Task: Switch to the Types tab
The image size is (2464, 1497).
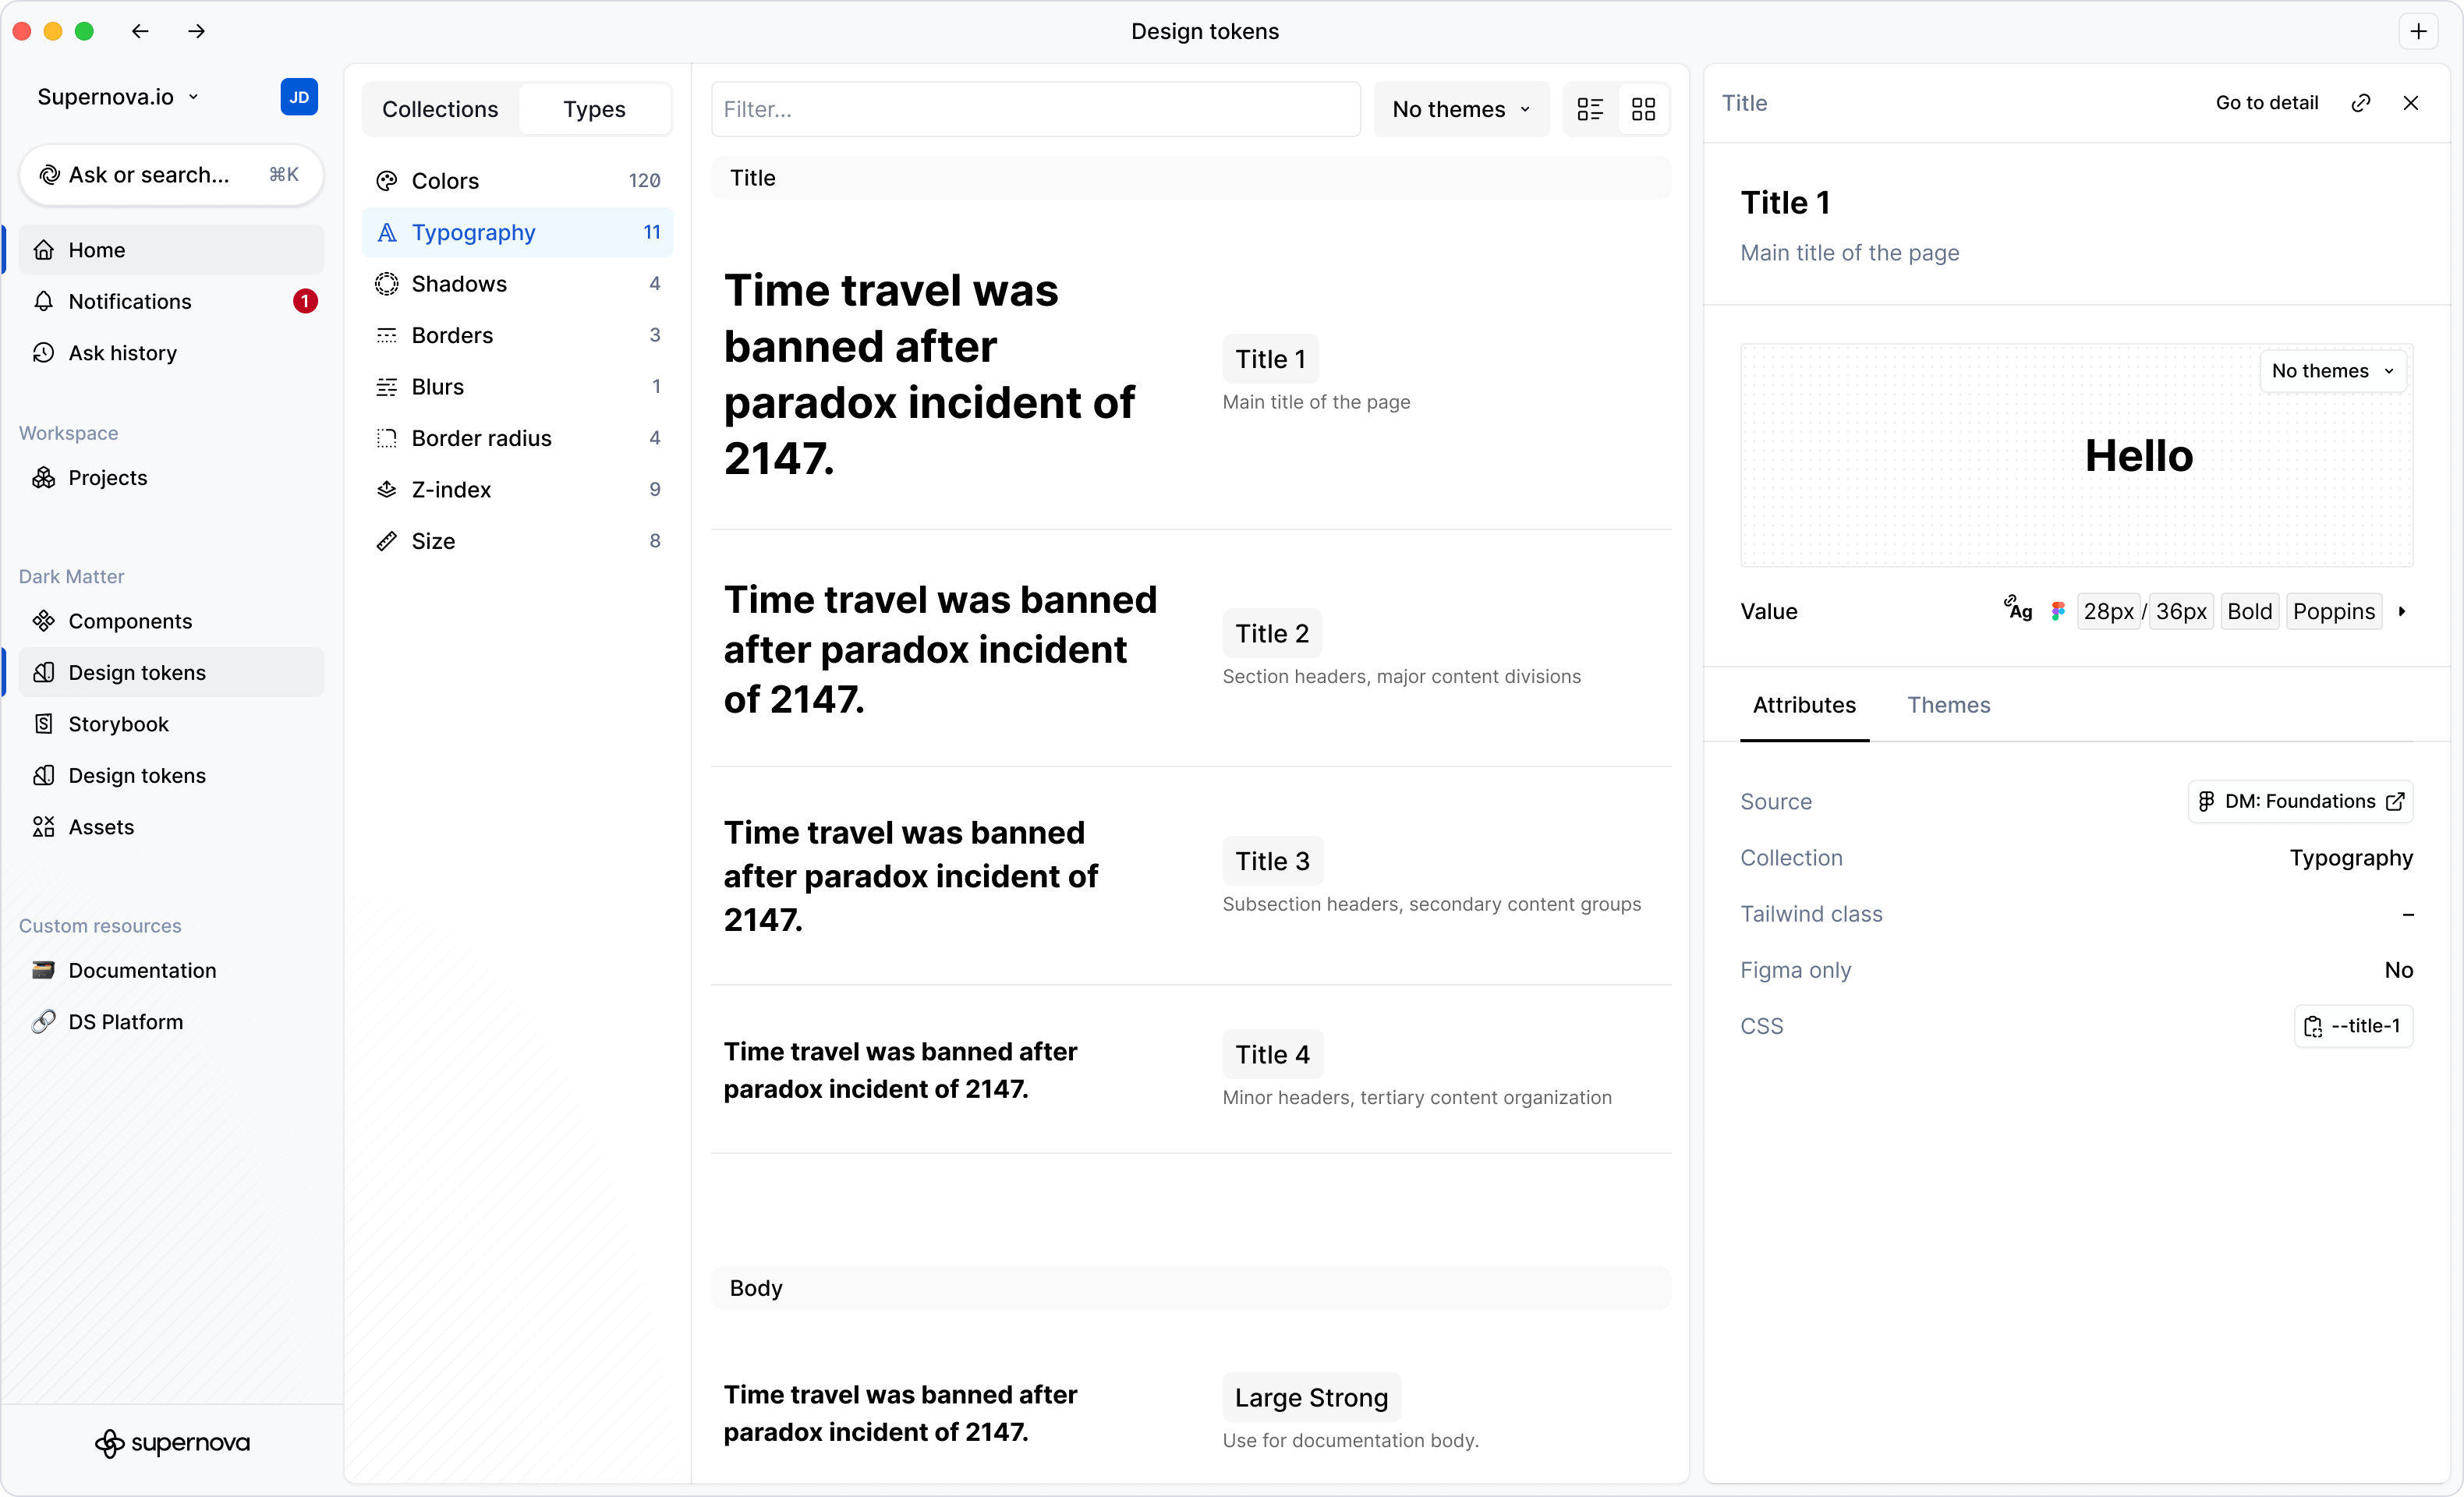Action: [594, 109]
